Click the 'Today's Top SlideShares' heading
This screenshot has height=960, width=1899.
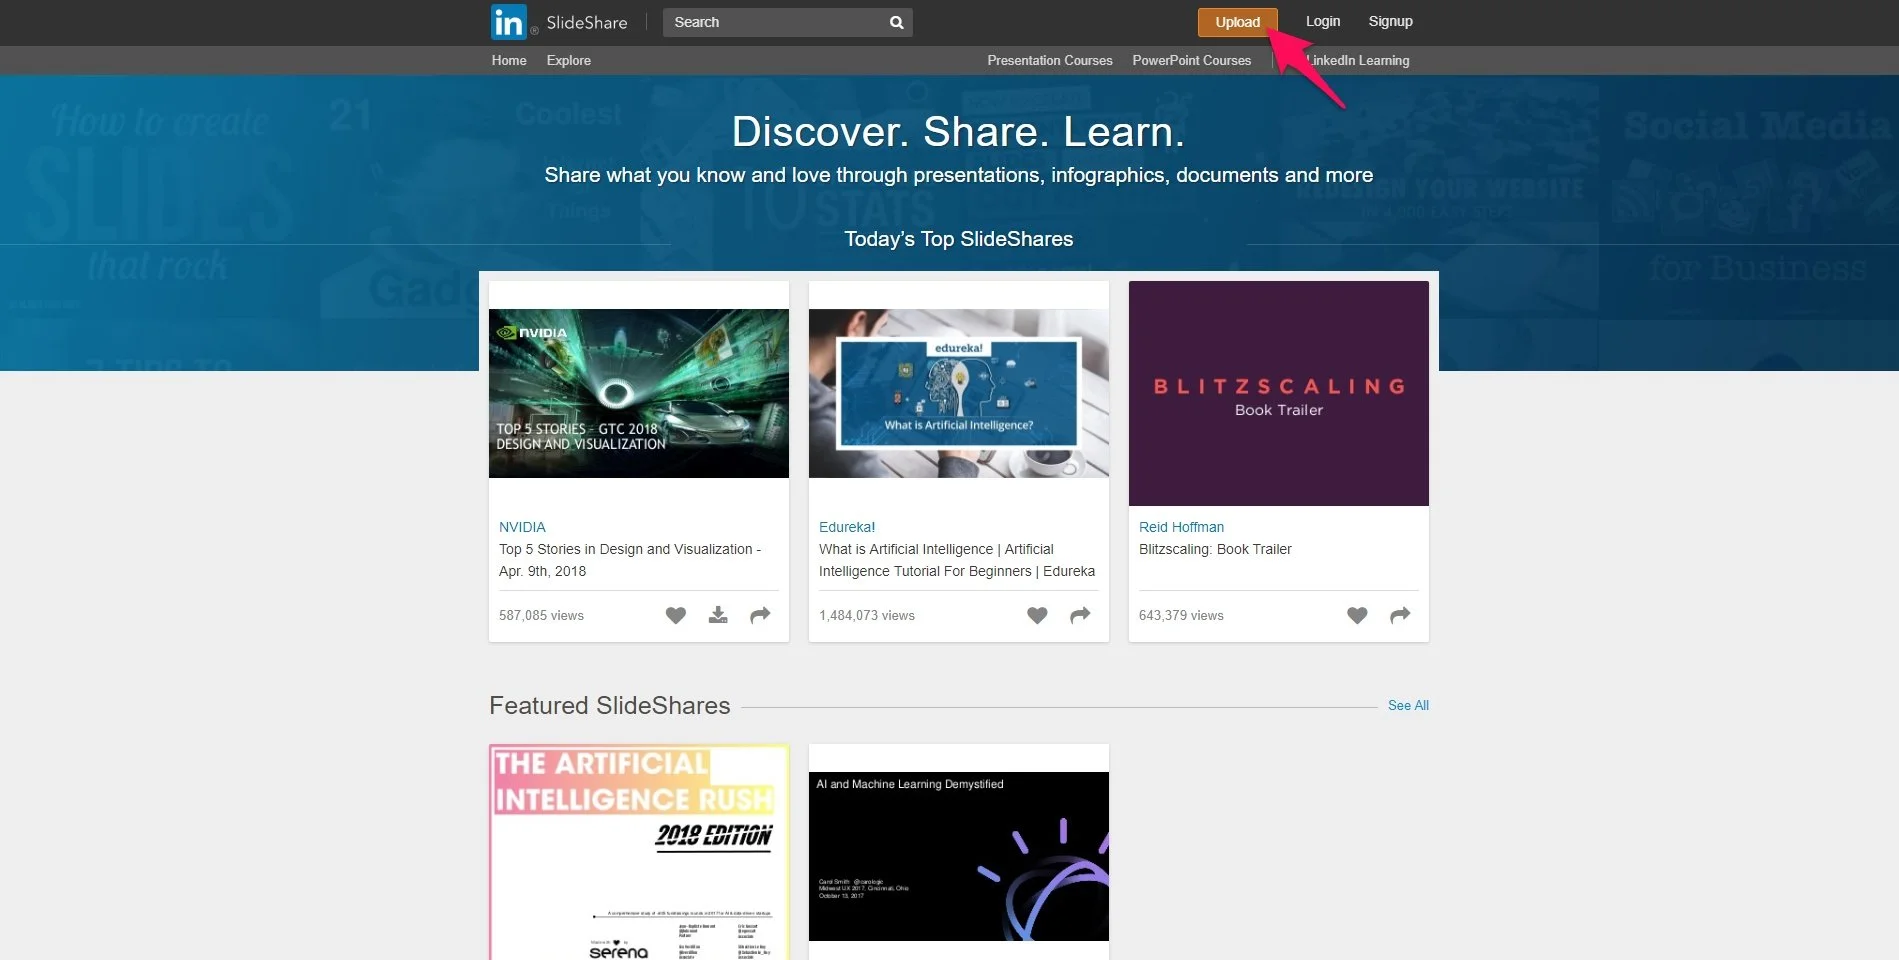[959, 239]
